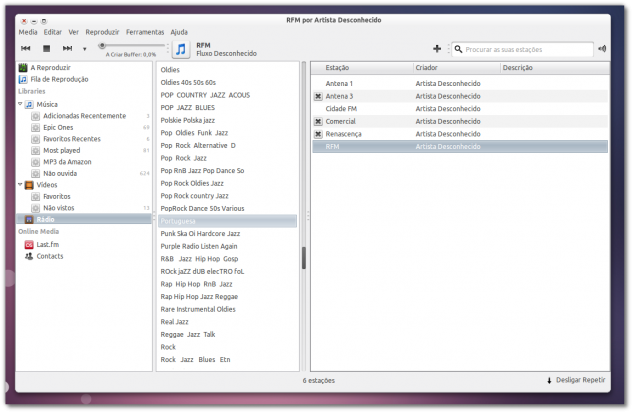The width and height of the screenshot is (633, 413).
Task: Skip to next track button
Action: pos(67,48)
